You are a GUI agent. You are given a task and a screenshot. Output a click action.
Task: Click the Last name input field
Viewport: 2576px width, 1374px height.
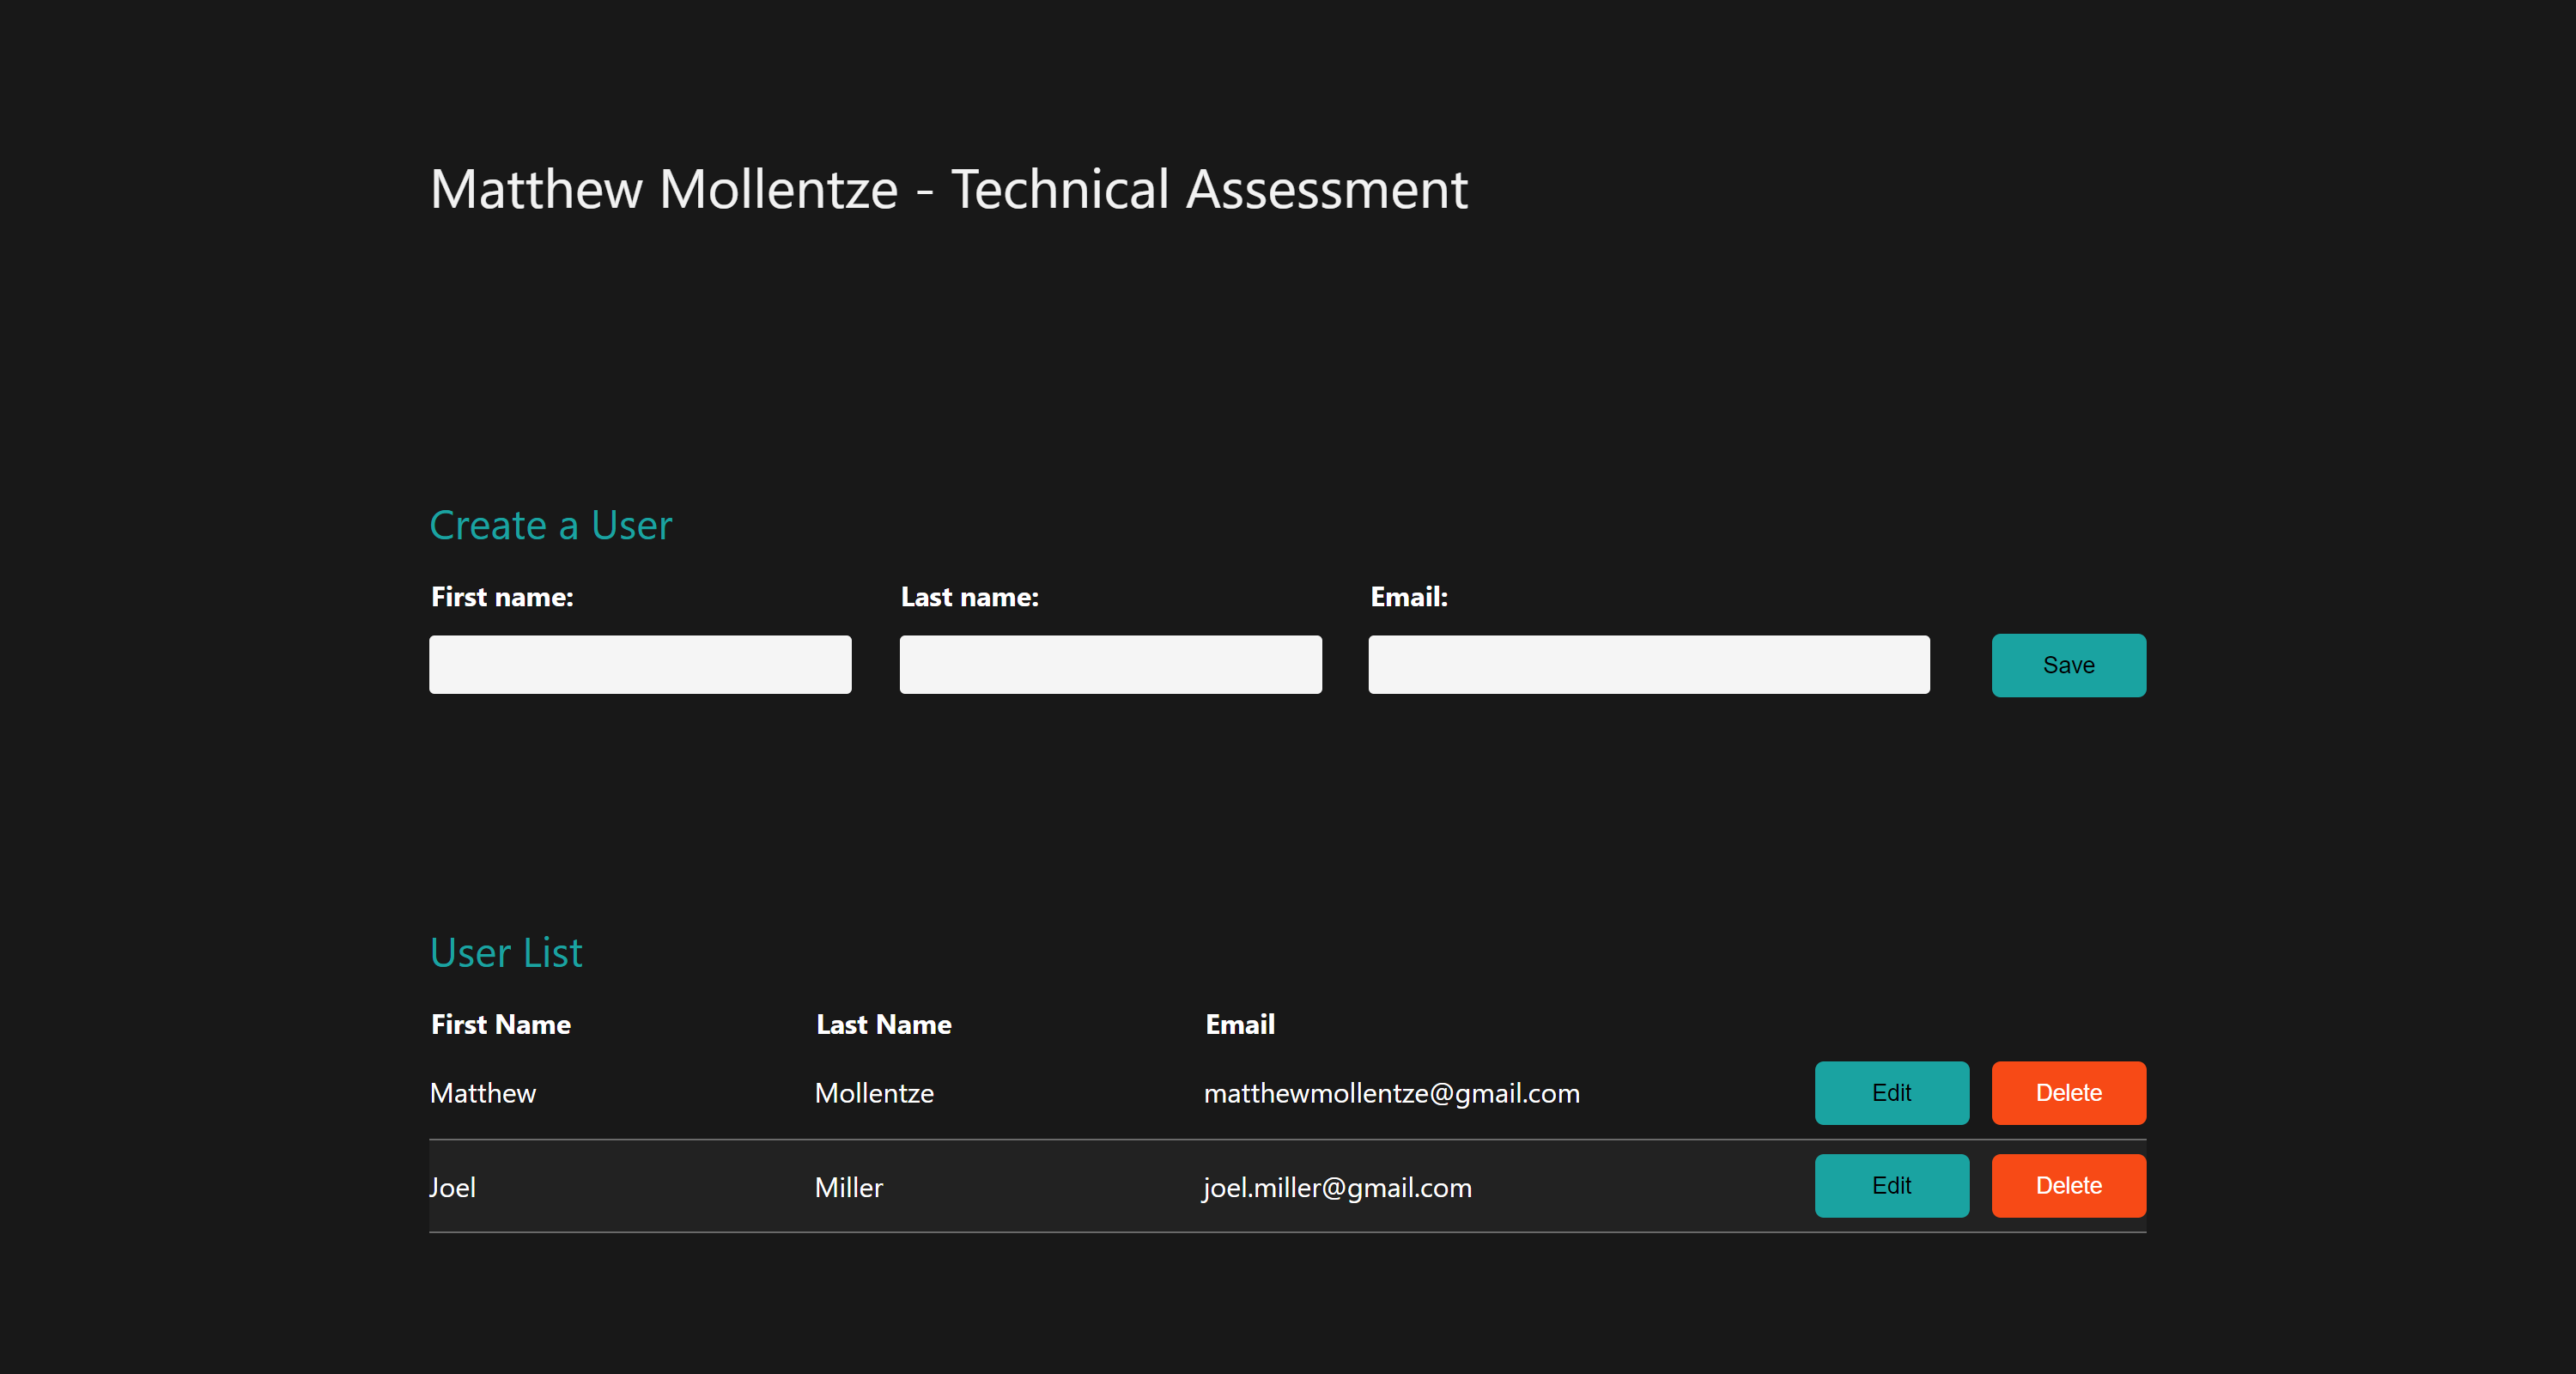coord(1110,664)
